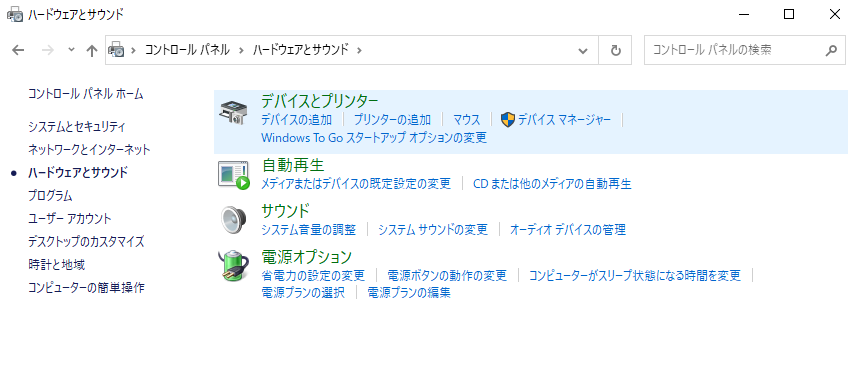This screenshot has width=856, height=371.
Task: Select ネットワークとインターネット in sidebar
Action: pyautogui.click(x=90, y=149)
